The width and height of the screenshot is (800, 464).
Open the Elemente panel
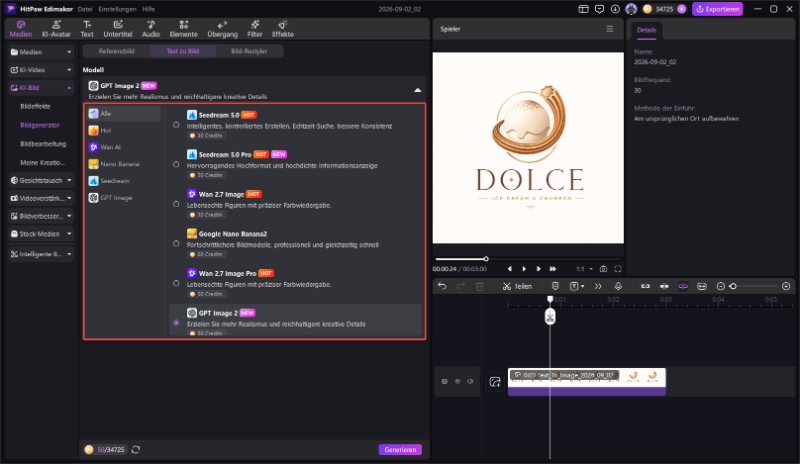pos(184,29)
